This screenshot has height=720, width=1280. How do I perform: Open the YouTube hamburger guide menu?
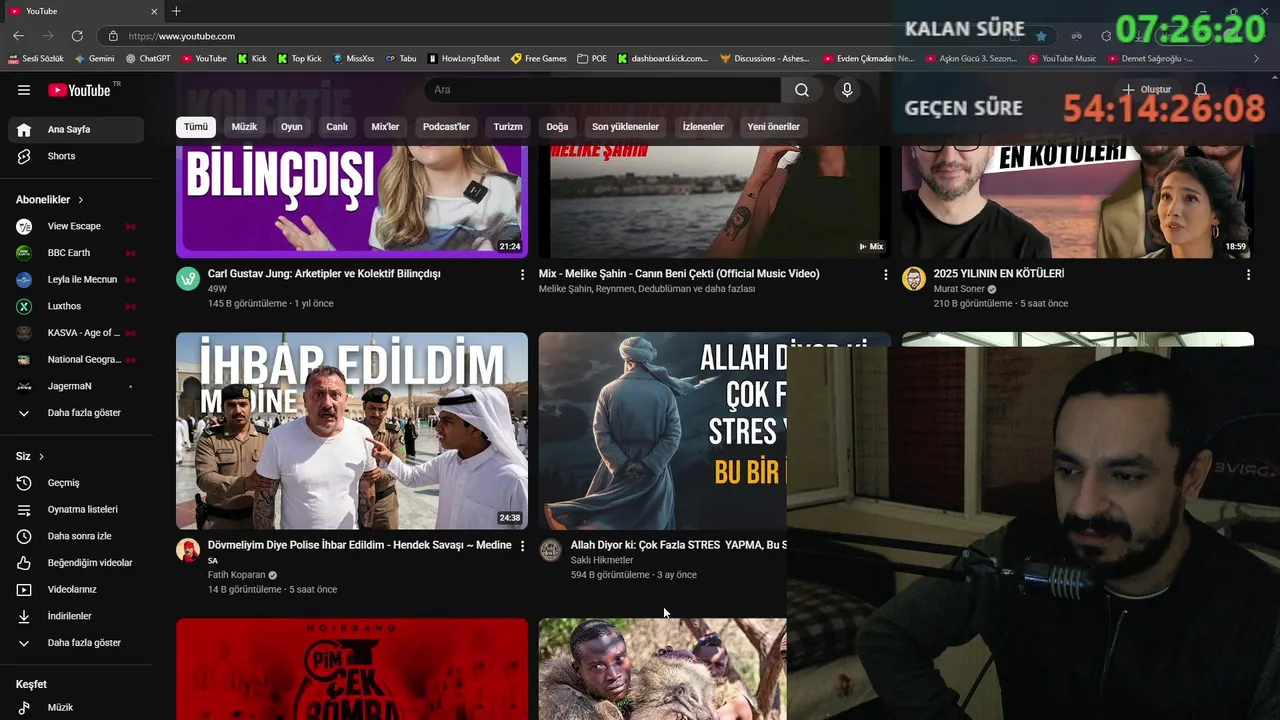[x=24, y=90]
